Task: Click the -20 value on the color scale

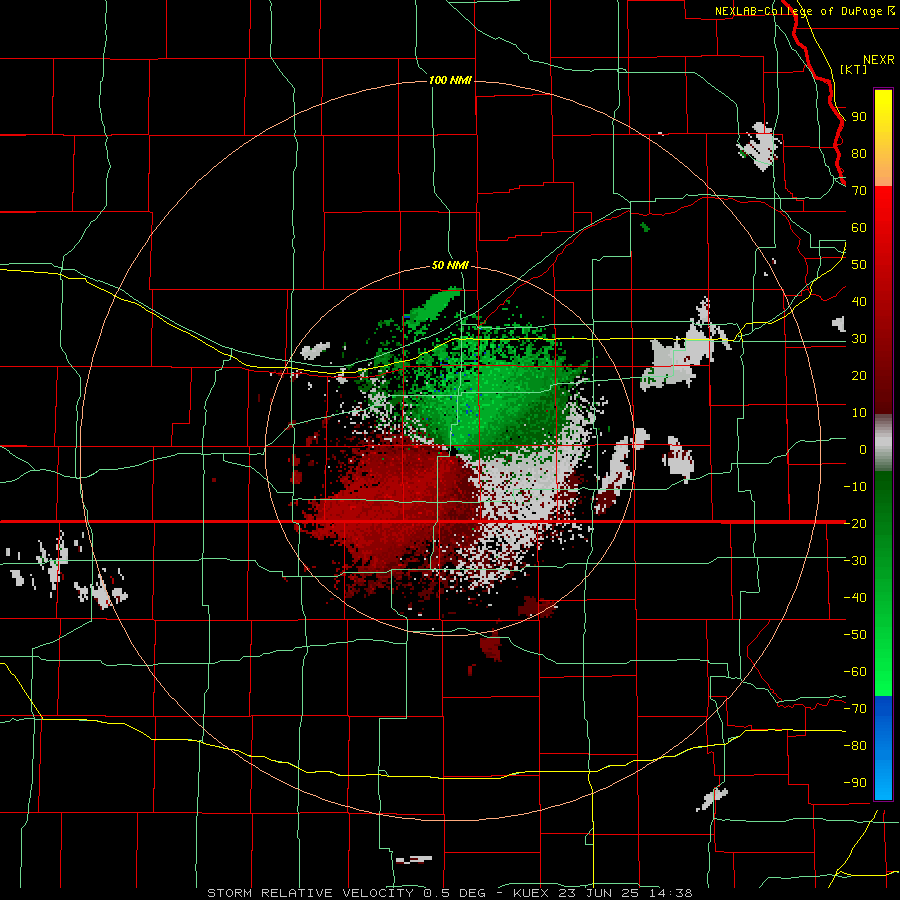Action: coord(855,523)
